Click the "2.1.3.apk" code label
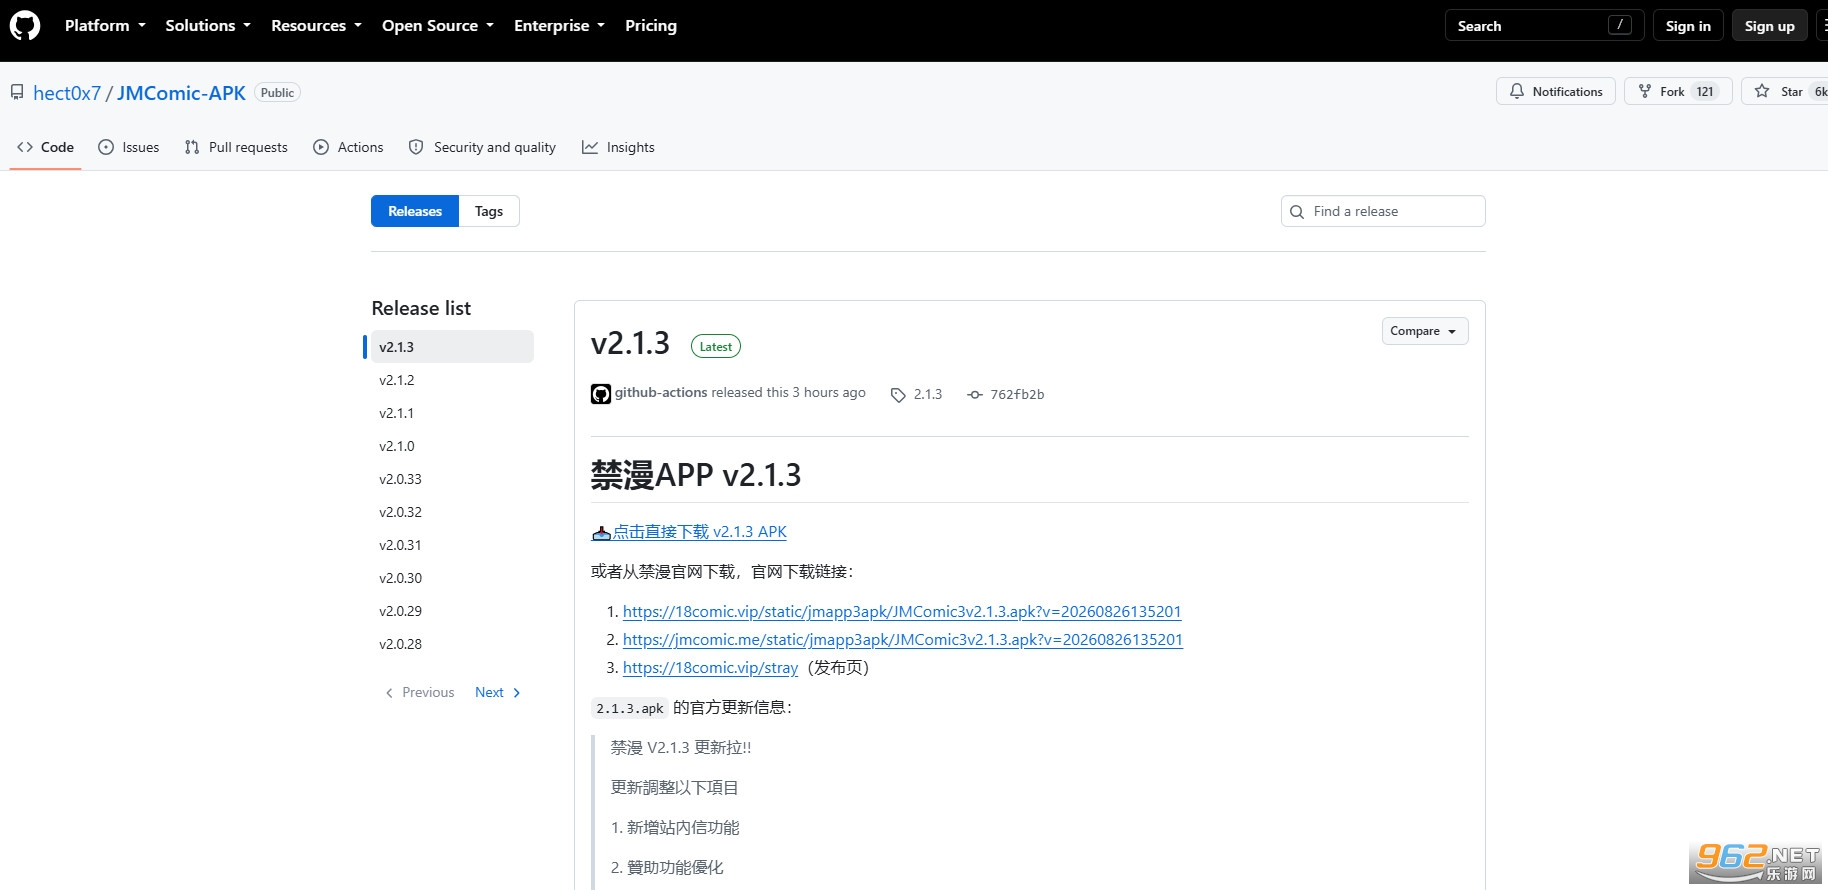This screenshot has width=1828, height=890. point(630,708)
